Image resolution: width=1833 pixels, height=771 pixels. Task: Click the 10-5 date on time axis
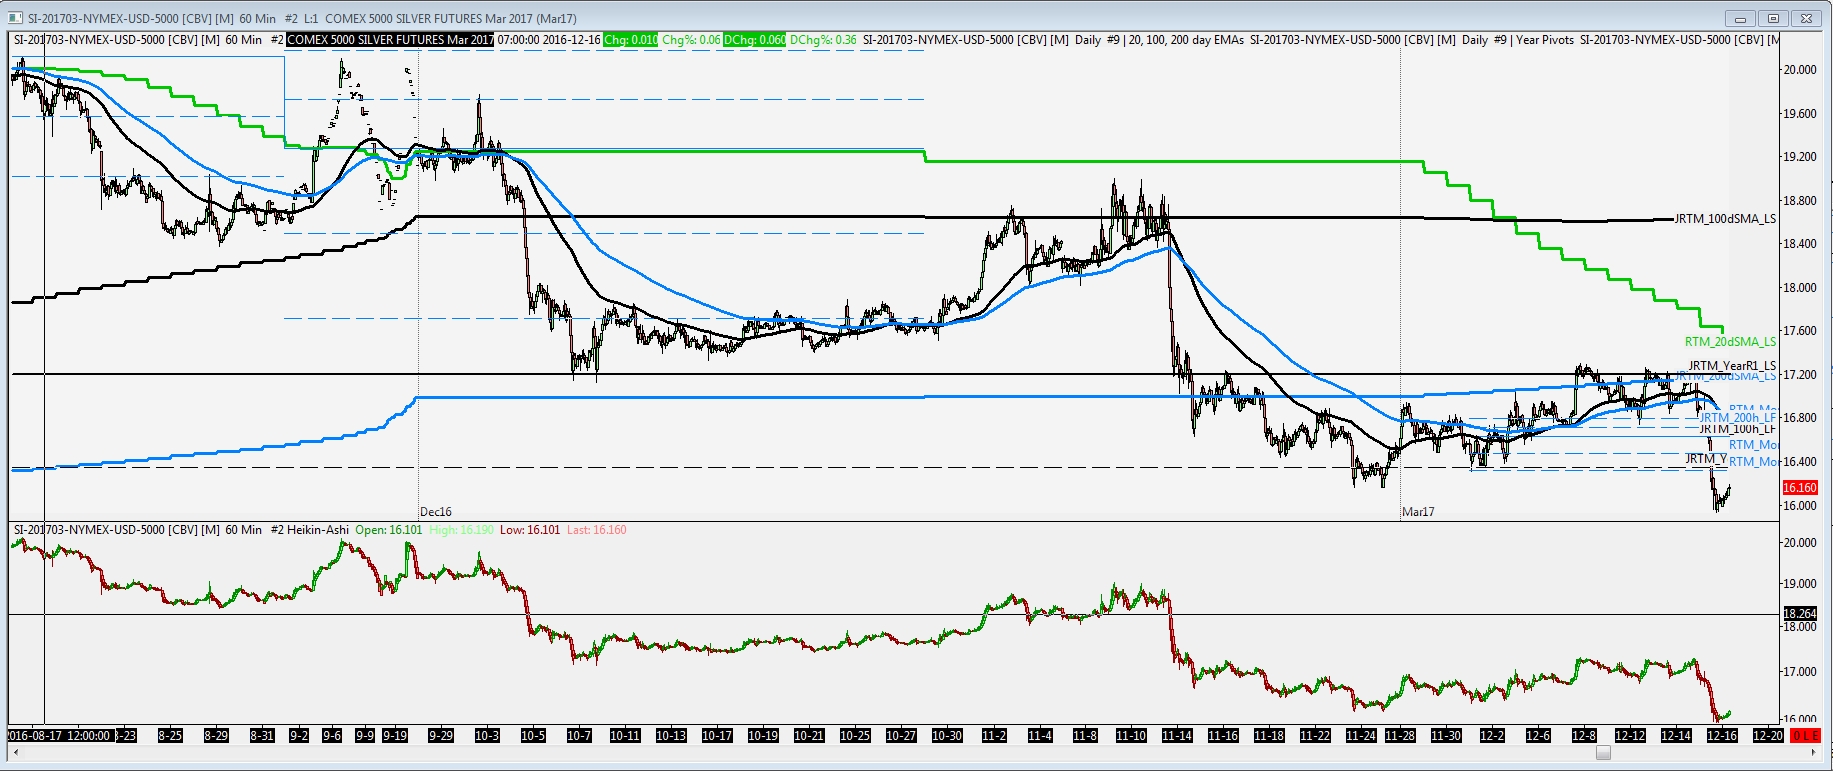(x=533, y=736)
